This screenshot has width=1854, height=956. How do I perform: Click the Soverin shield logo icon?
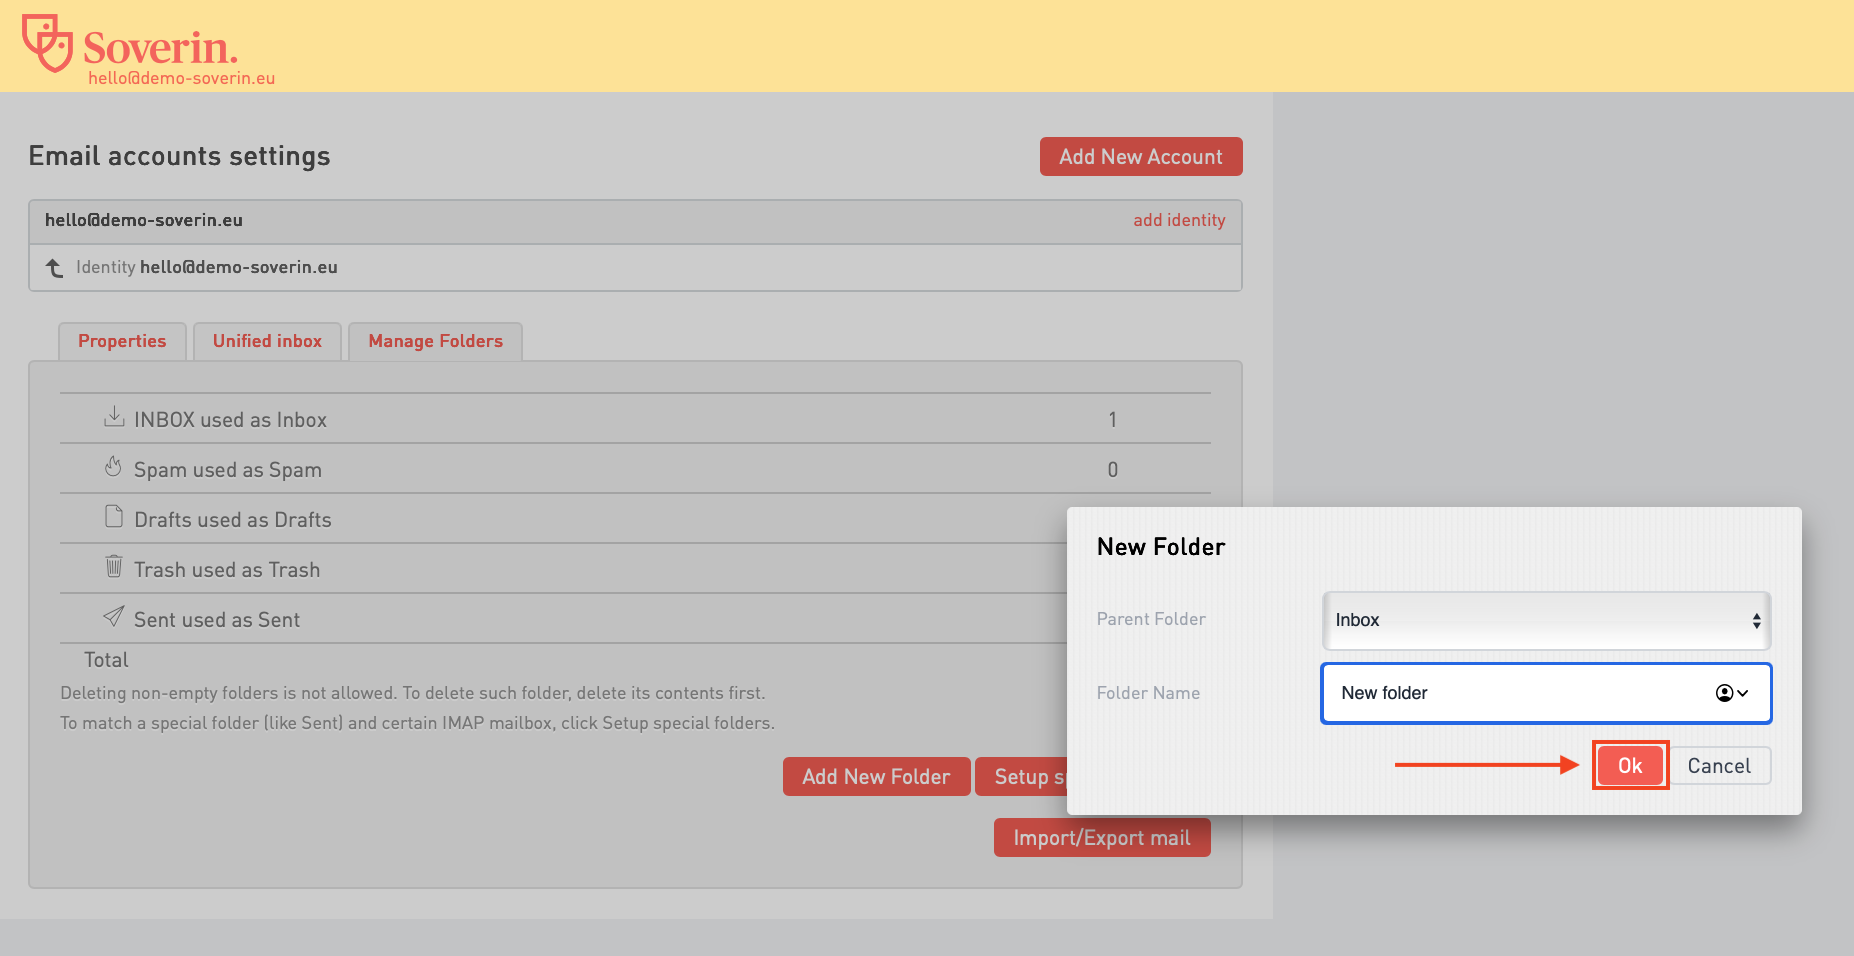48,43
